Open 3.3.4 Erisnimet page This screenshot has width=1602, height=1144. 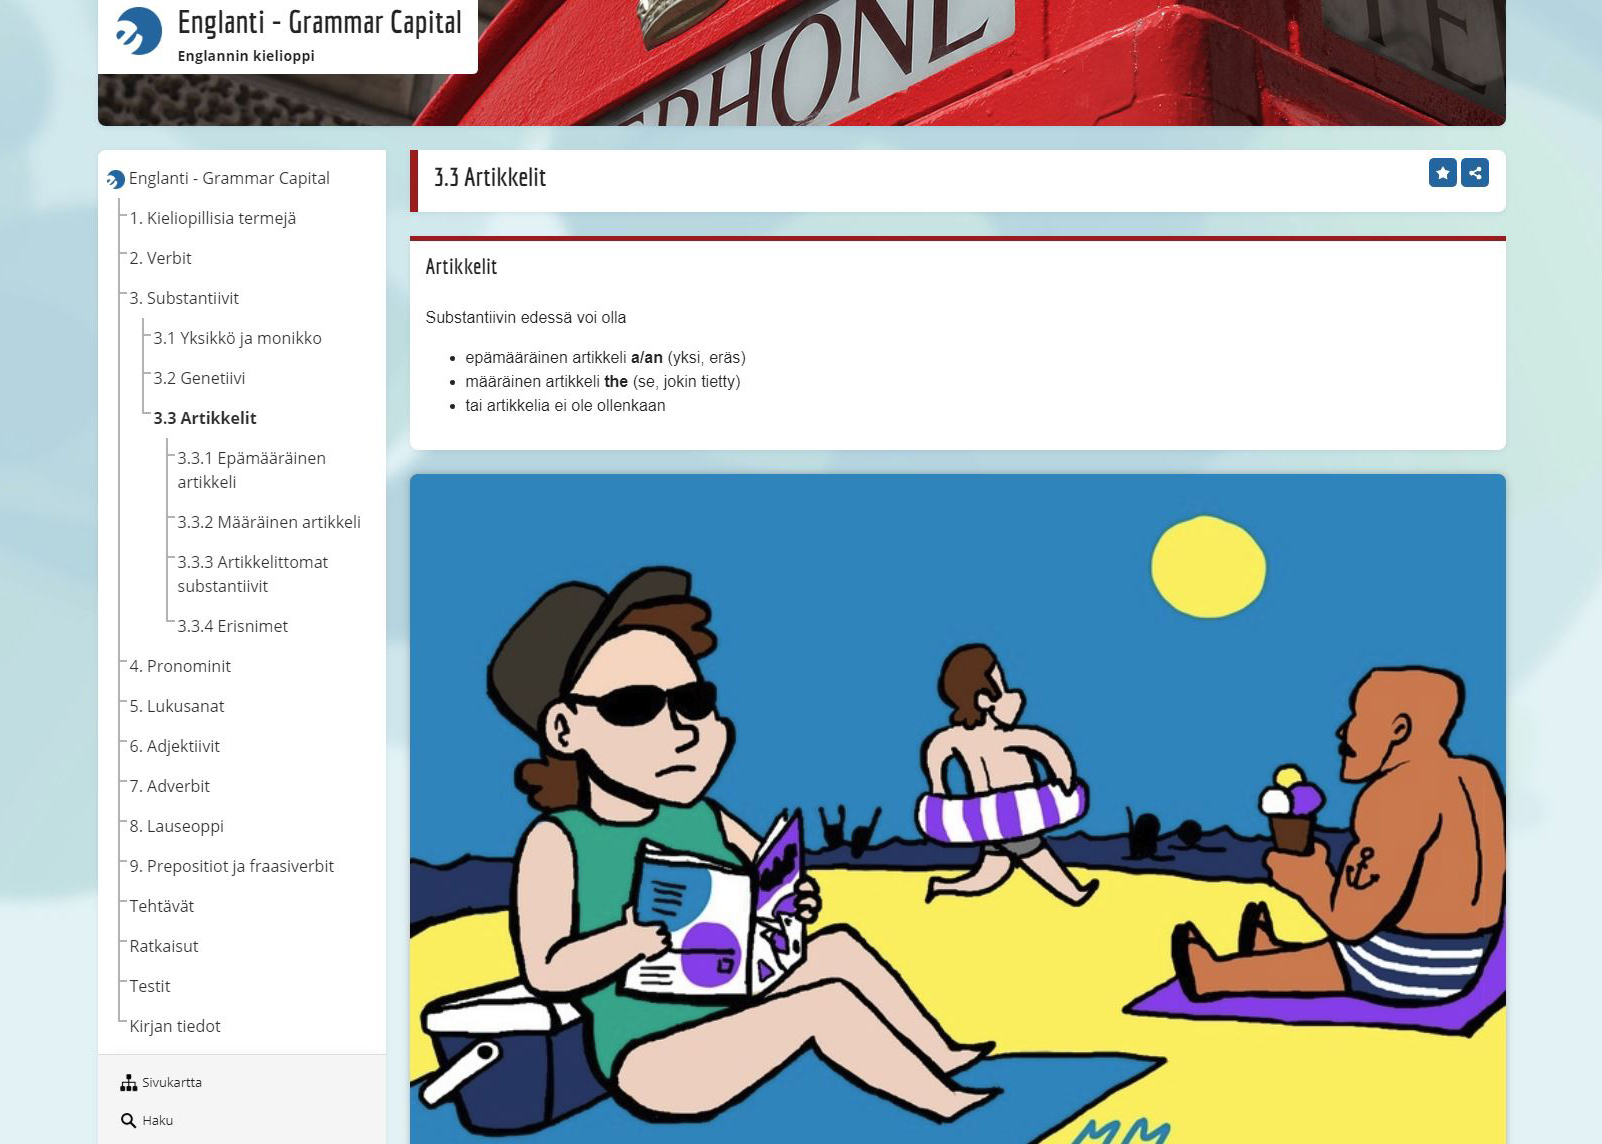pos(232,626)
